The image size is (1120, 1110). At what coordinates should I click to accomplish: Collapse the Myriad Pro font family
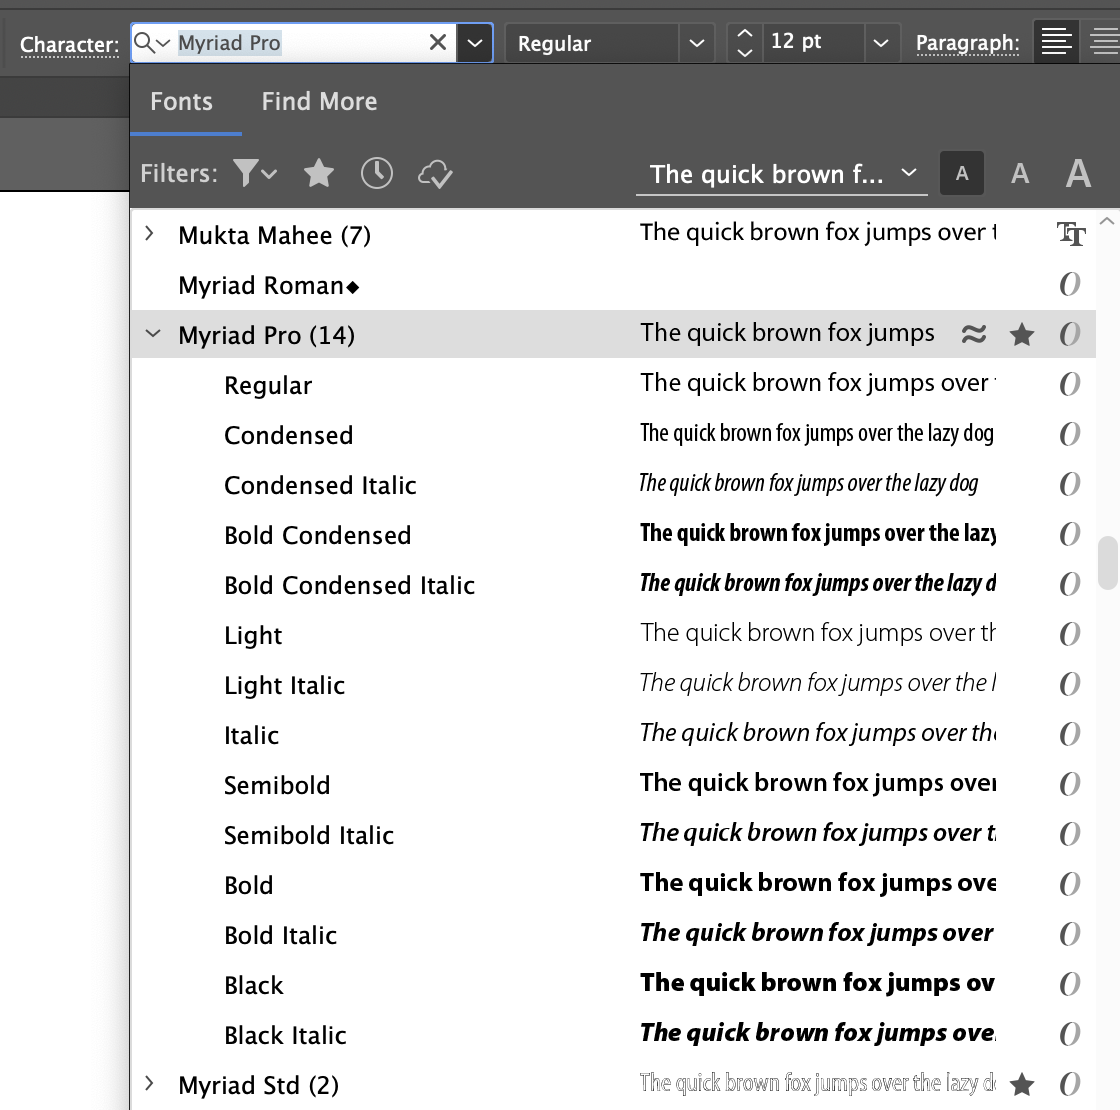tap(151, 334)
